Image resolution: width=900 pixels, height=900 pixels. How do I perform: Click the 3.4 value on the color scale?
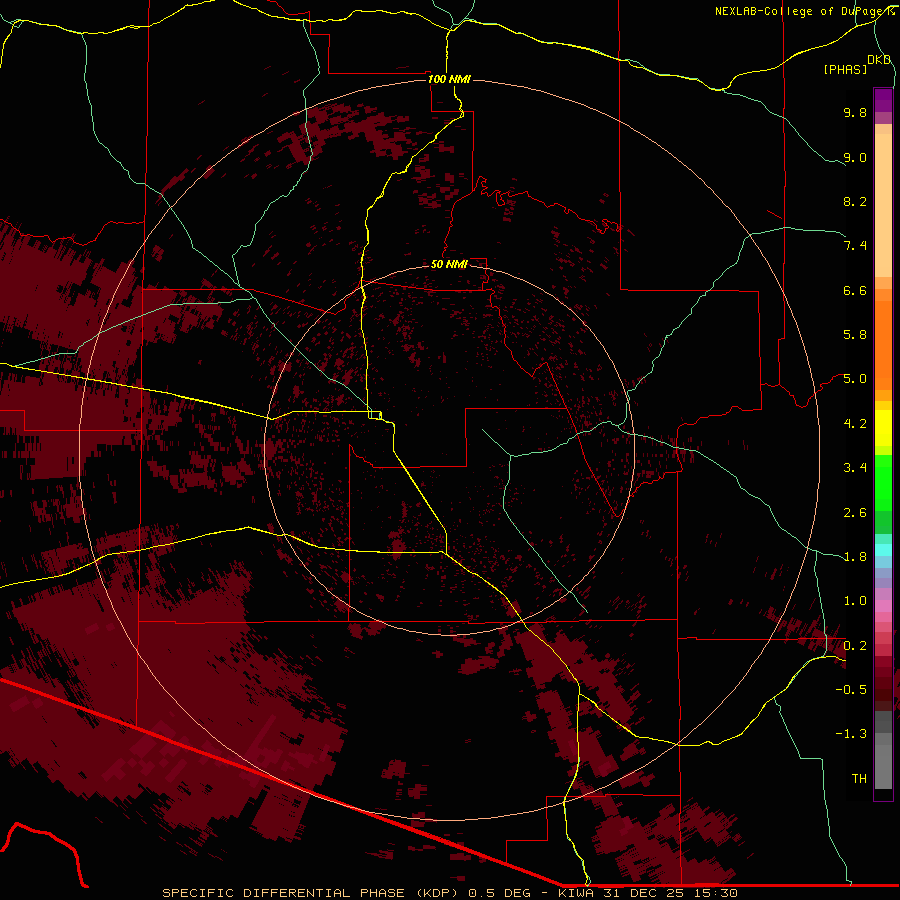pyautogui.click(x=855, y=468)
